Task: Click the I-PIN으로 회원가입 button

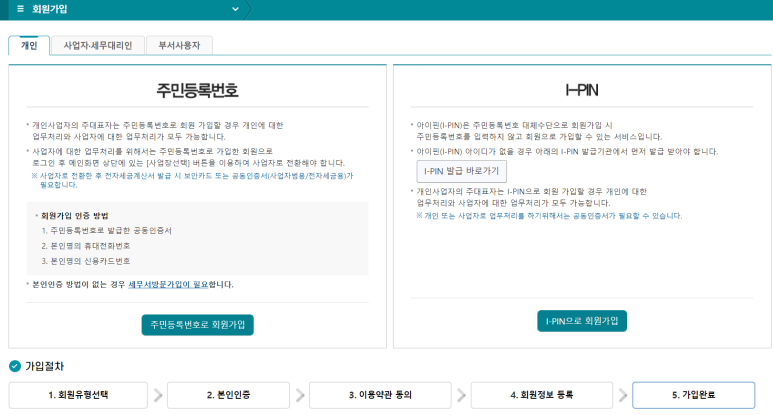Action: coord(582,321)
